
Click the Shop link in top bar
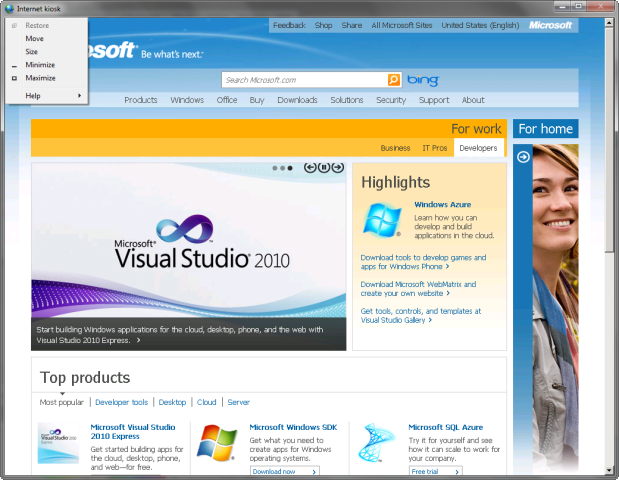tap(323, 25)
